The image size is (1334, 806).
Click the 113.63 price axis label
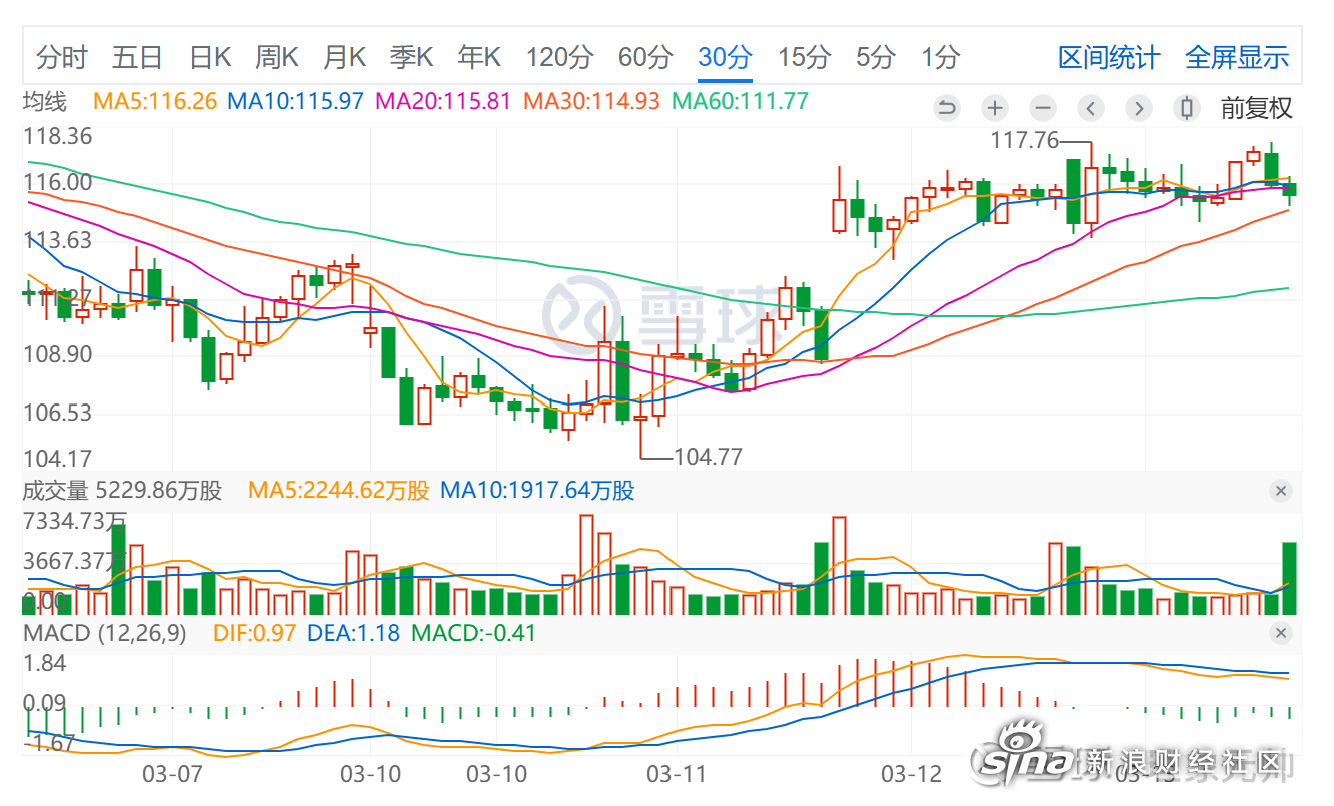(58, 240)
